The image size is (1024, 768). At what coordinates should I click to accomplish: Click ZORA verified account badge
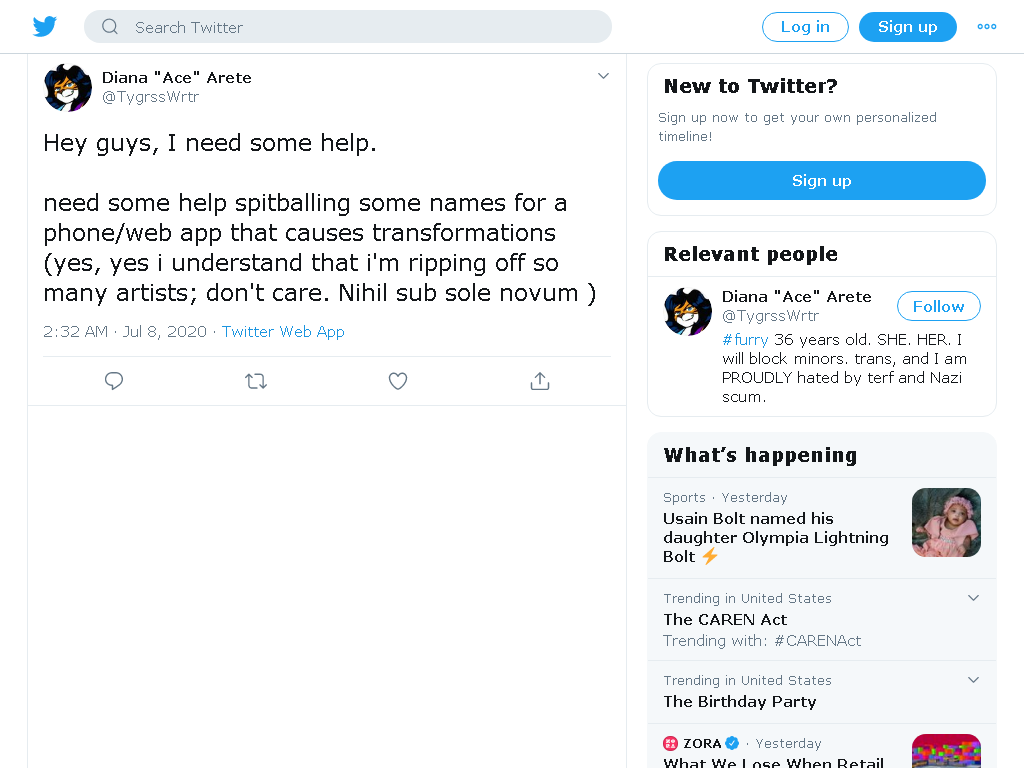(x=732, y=743)
